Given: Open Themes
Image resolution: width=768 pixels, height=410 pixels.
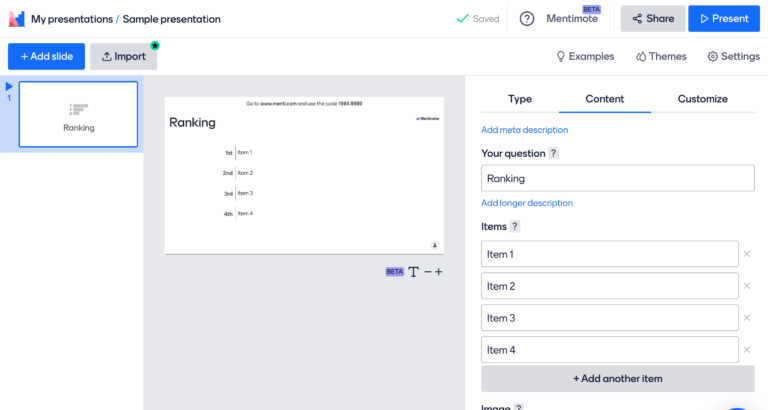Looking at the screenshot, I should 661,56.
